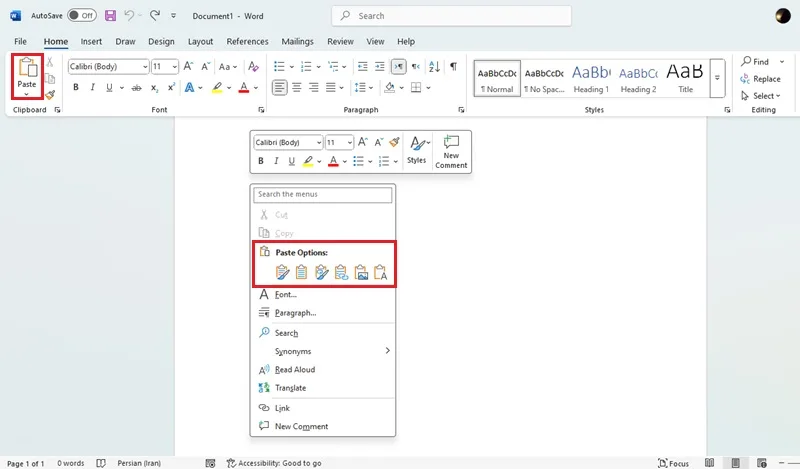Open the ribbon font name dropdown
Viewport: 800px width, 469px height.
[145, 67]
